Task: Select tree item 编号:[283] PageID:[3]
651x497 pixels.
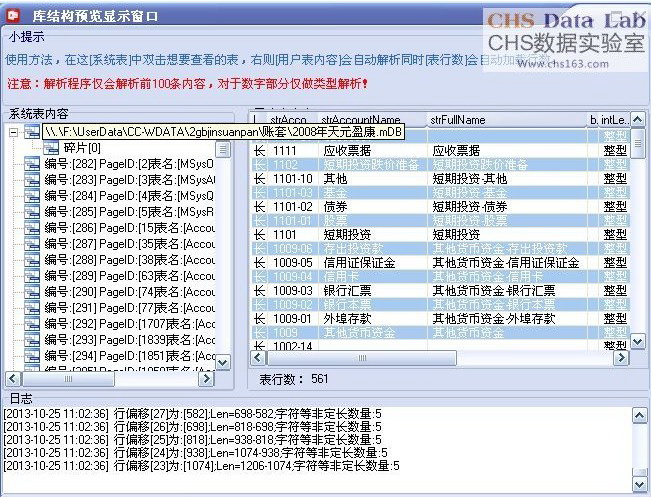Action: click(x=129, y=180)
